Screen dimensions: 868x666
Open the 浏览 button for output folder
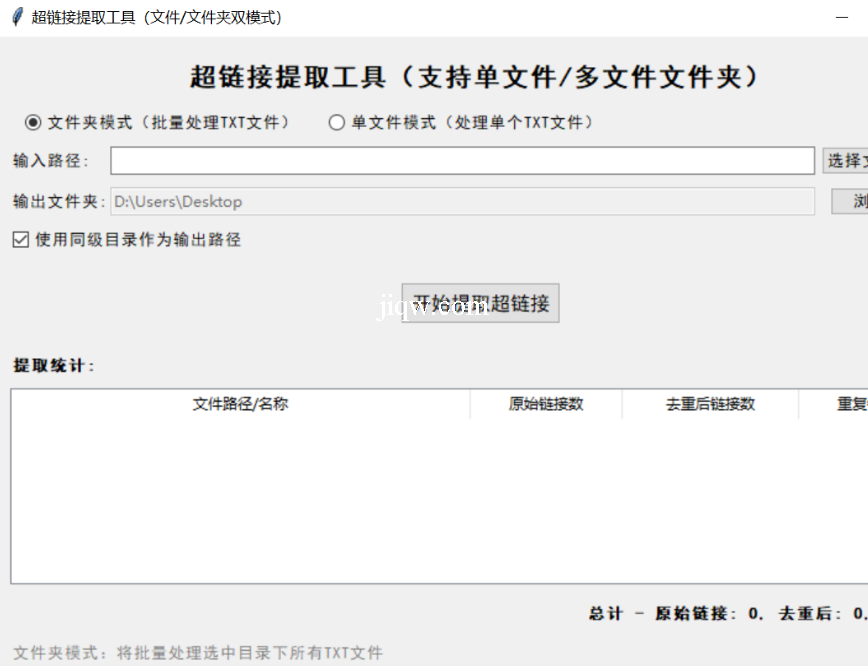851,202
